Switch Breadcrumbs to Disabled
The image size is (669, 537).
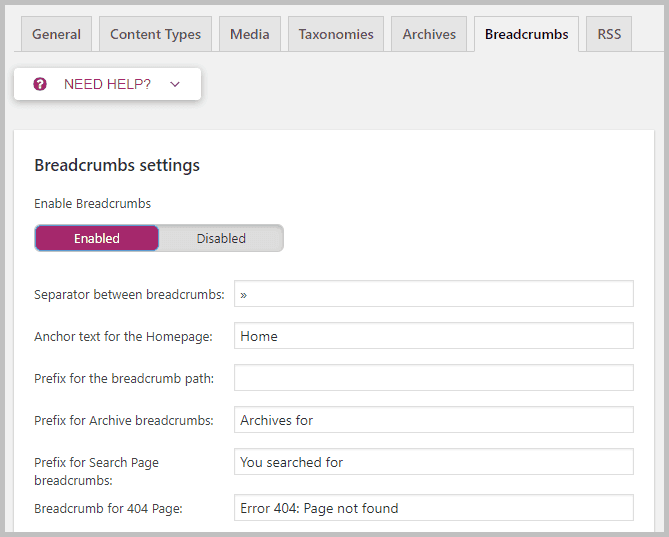point(221,238)
